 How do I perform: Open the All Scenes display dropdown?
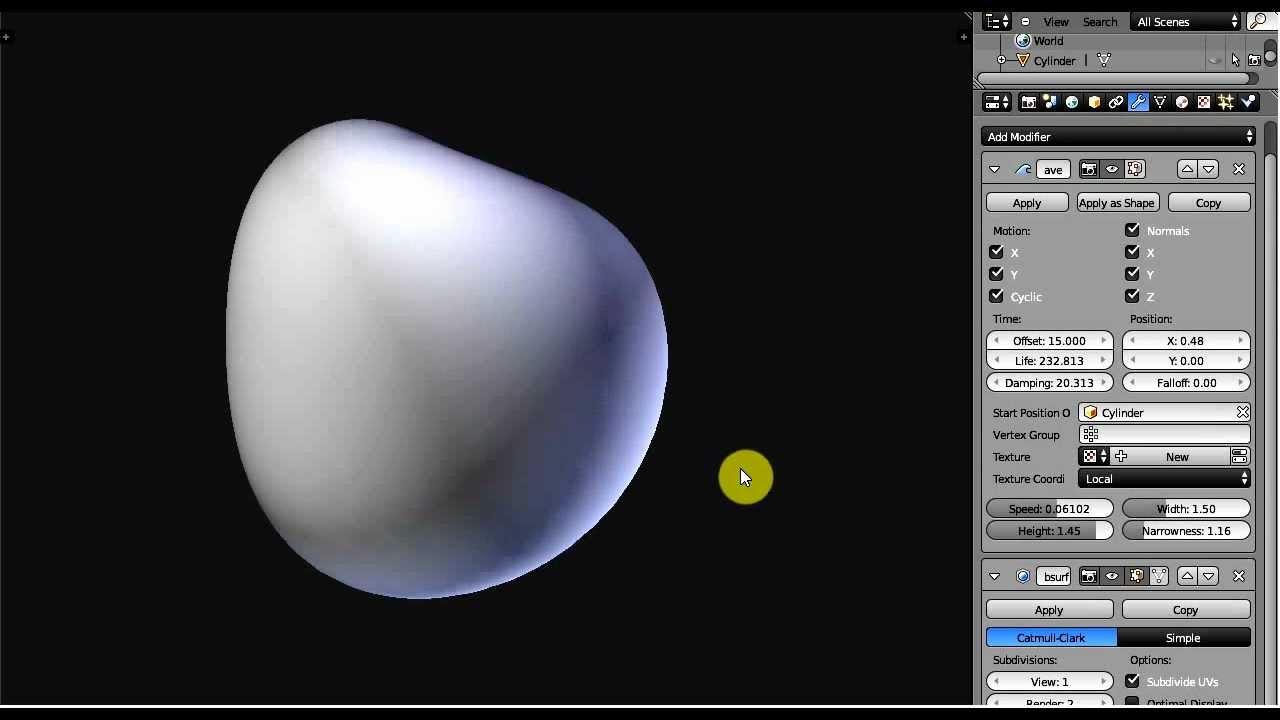(x=1187, y=21)
